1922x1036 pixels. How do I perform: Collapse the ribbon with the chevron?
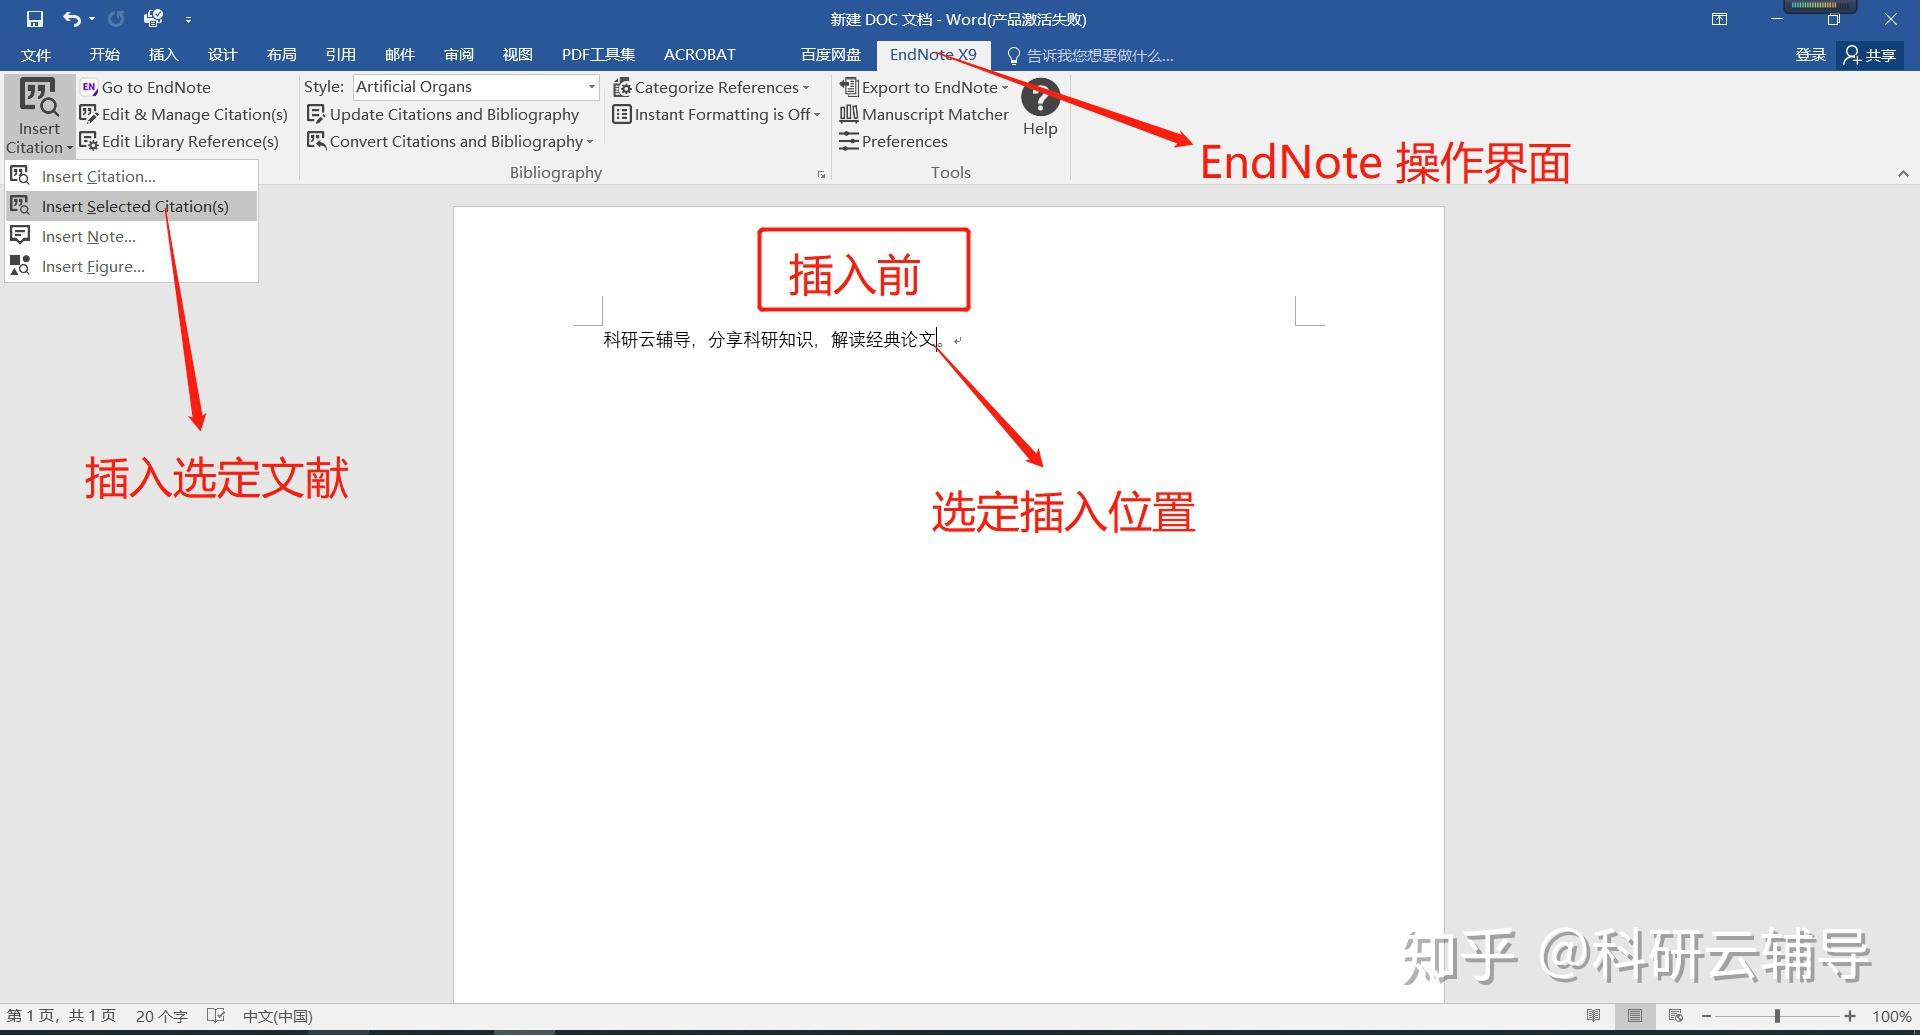[1903, 174]
